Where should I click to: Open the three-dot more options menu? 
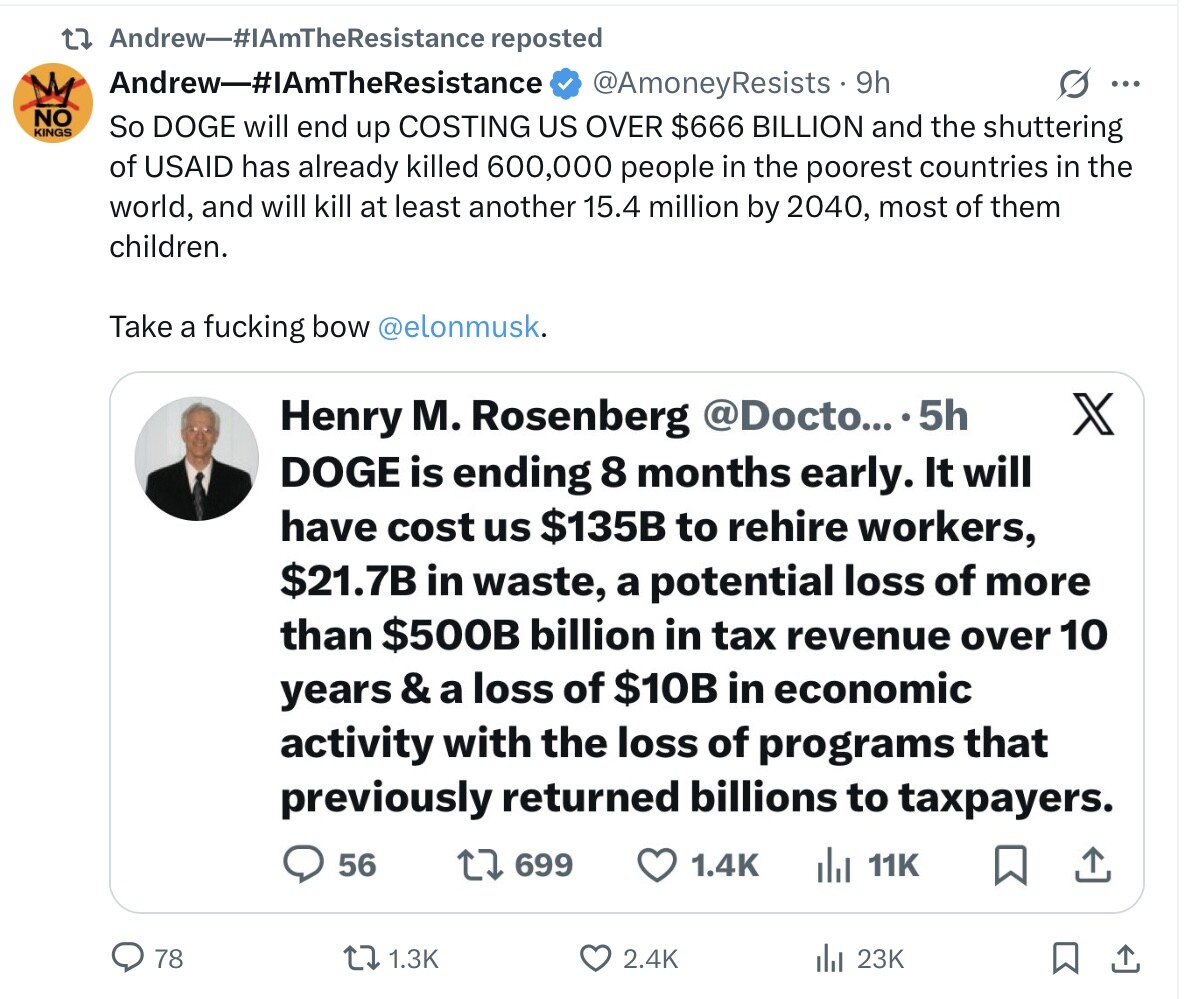point(1124,85)
